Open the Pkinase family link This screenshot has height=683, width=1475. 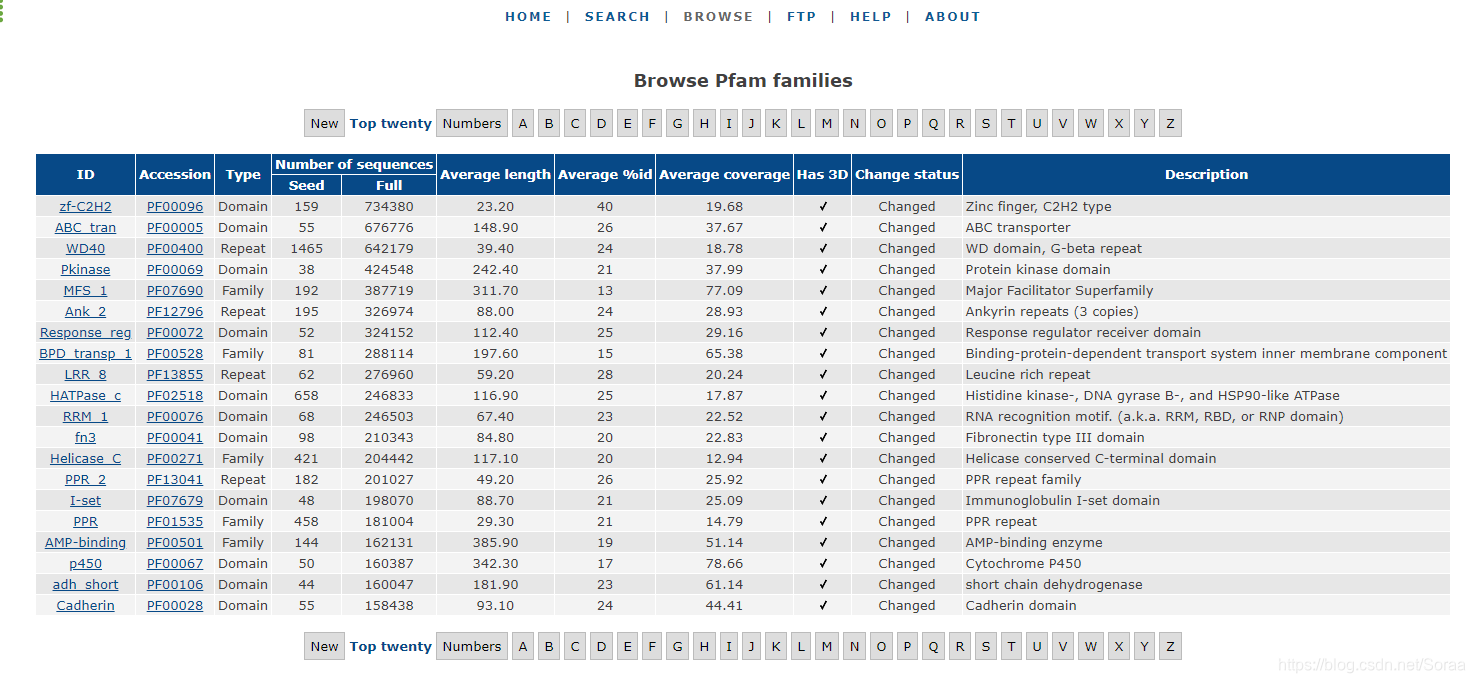pyautogui.click(x=86, y=269)
